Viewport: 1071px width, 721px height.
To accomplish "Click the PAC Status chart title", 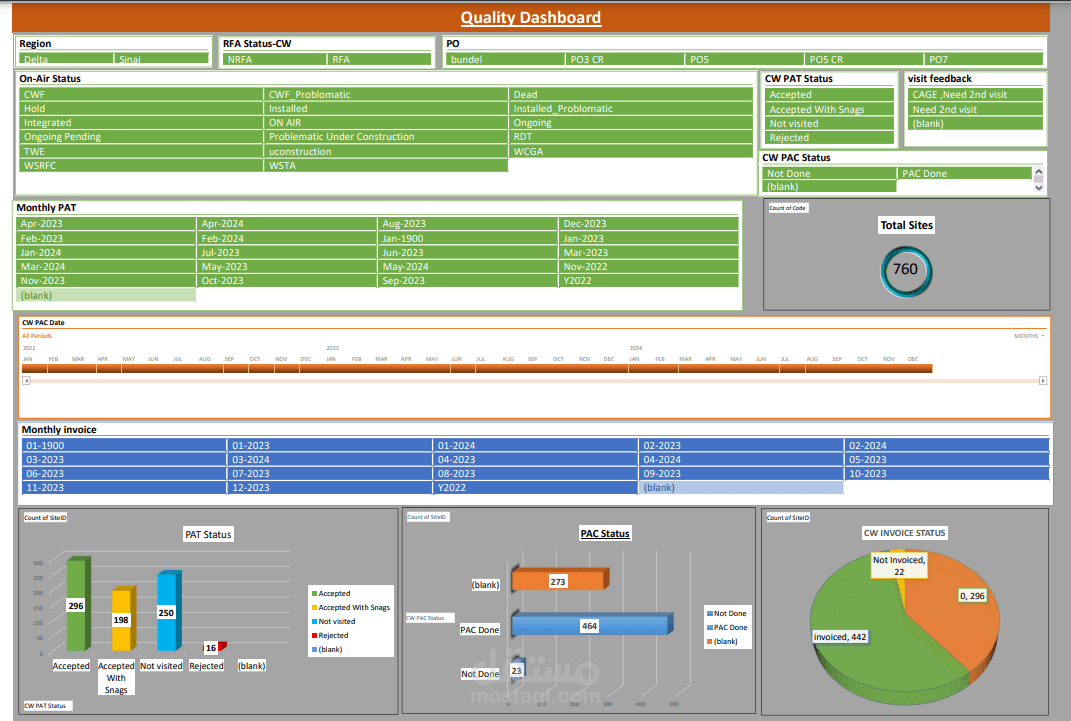I will 605,533.
